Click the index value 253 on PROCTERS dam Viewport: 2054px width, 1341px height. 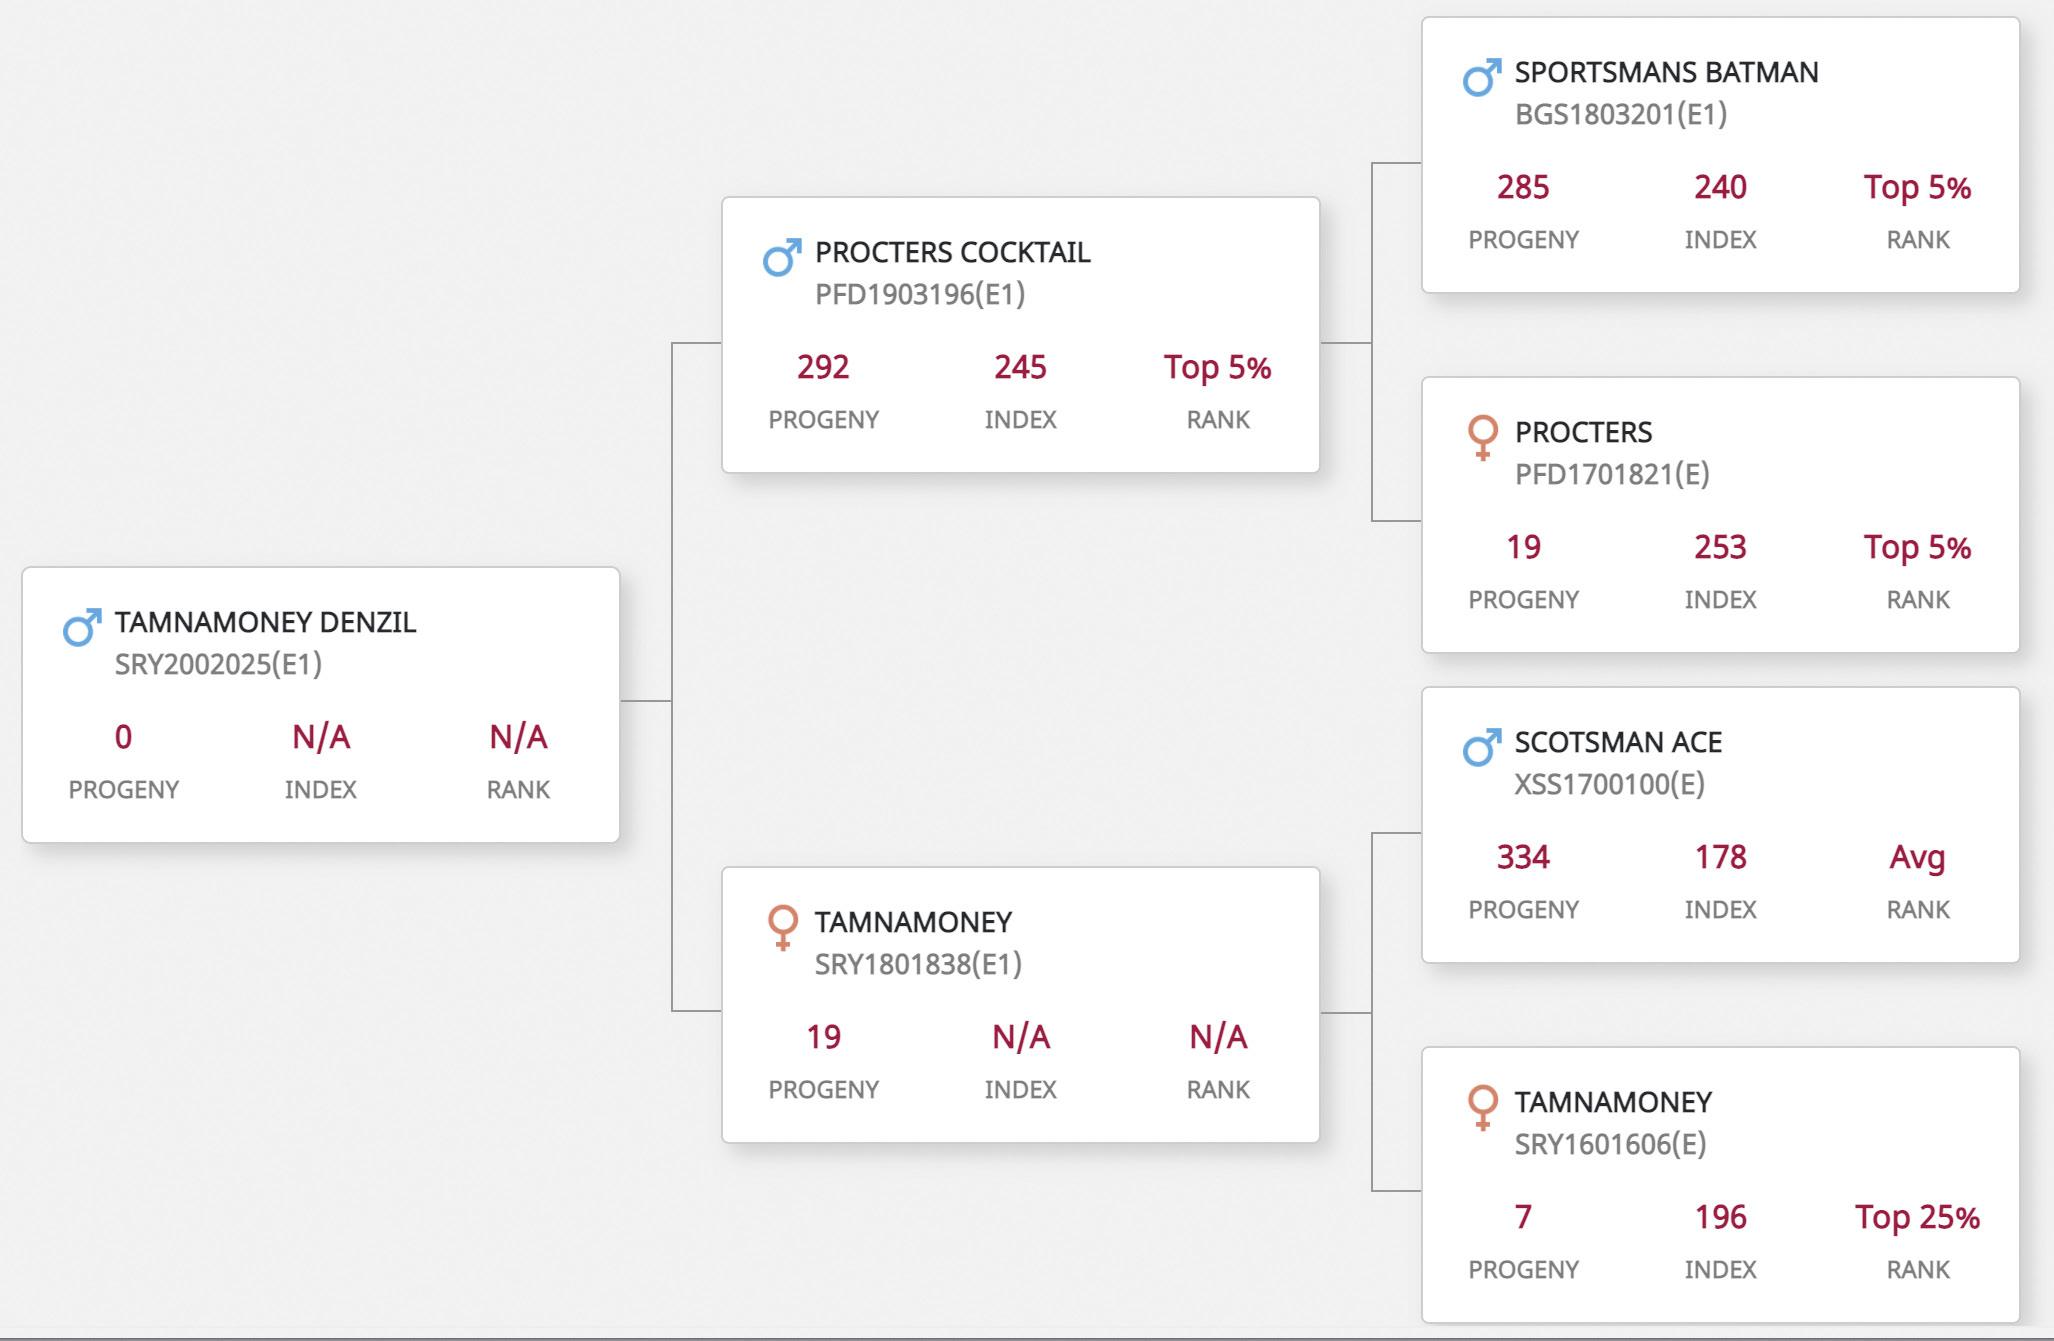1720,547
